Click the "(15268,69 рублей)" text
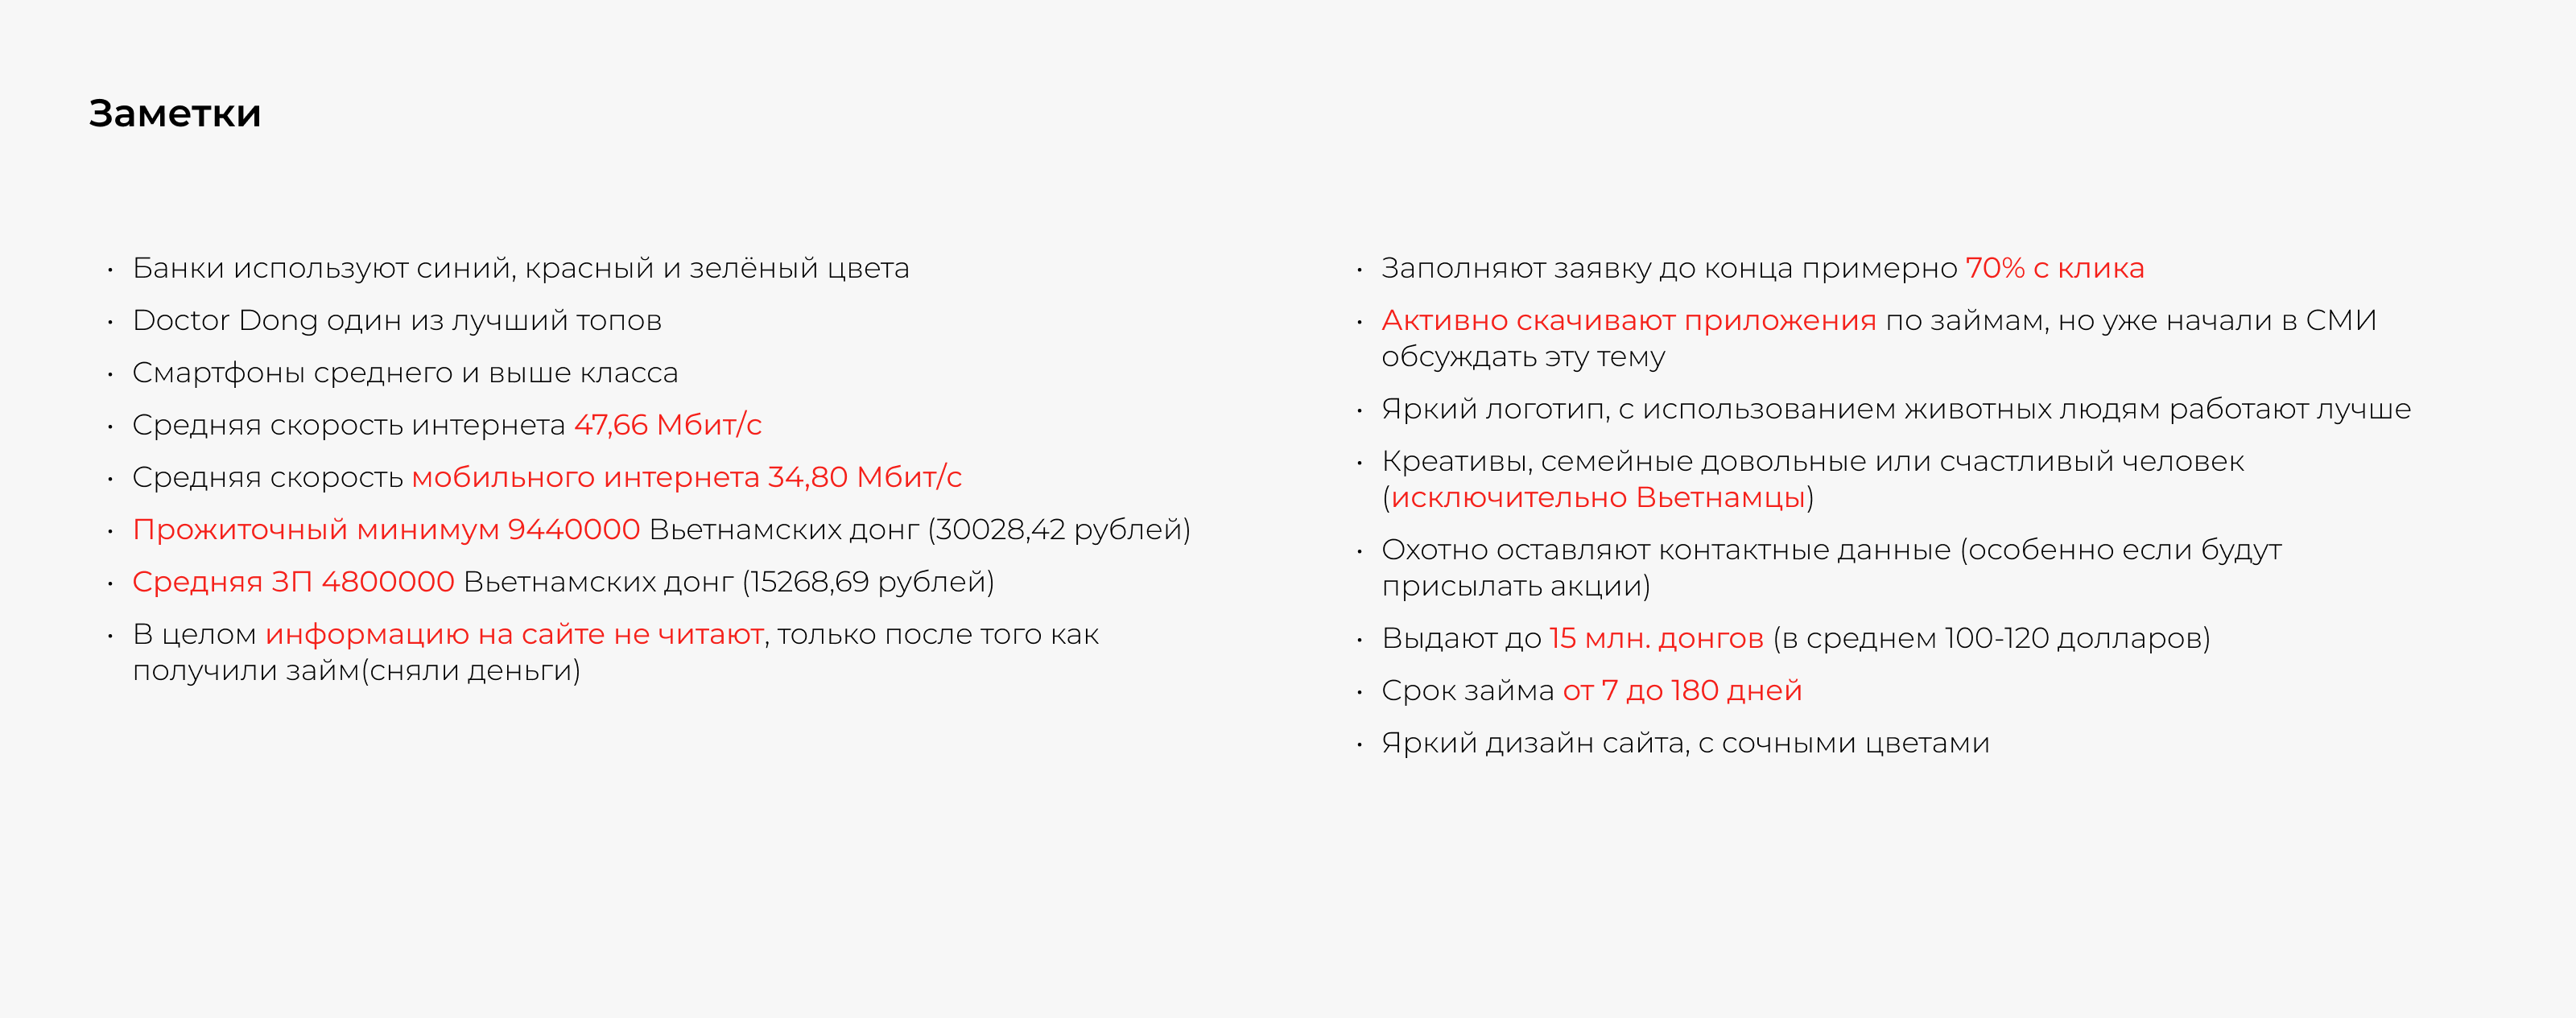 [x=868, y=582]
